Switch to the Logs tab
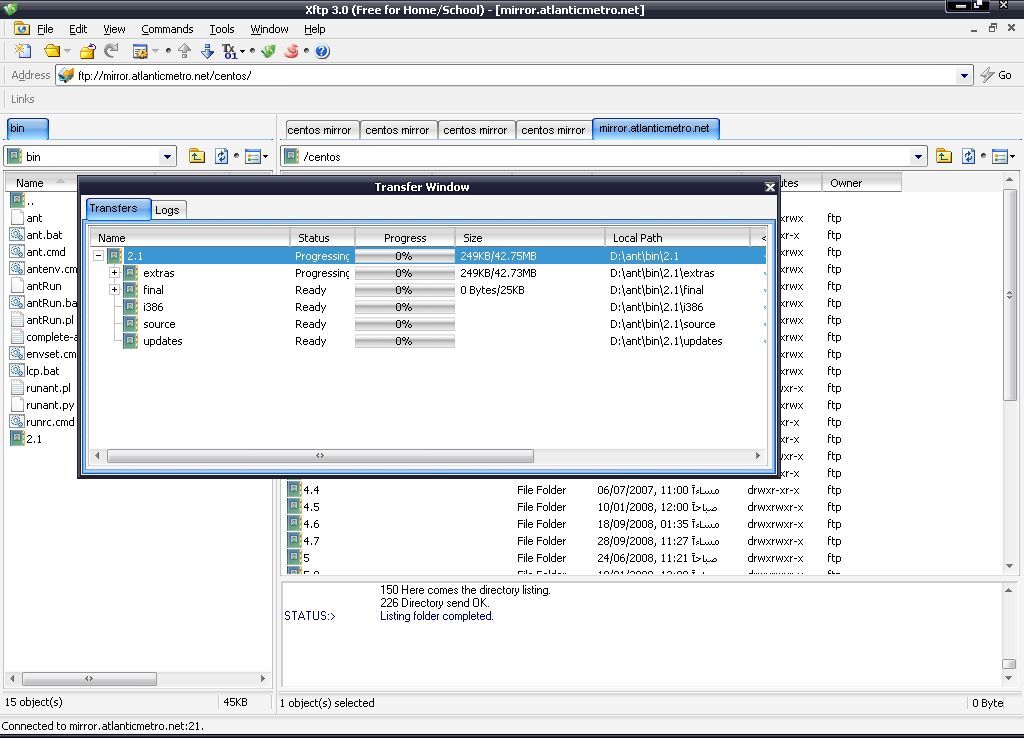The width and height of the screenshot is (1024, 738). click(167, 209)
